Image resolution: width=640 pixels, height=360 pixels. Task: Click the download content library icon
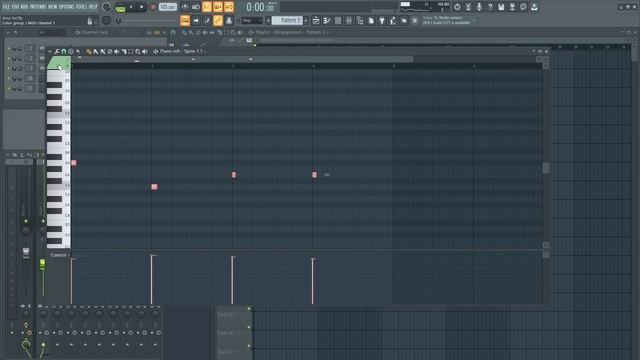click(534, 7)
